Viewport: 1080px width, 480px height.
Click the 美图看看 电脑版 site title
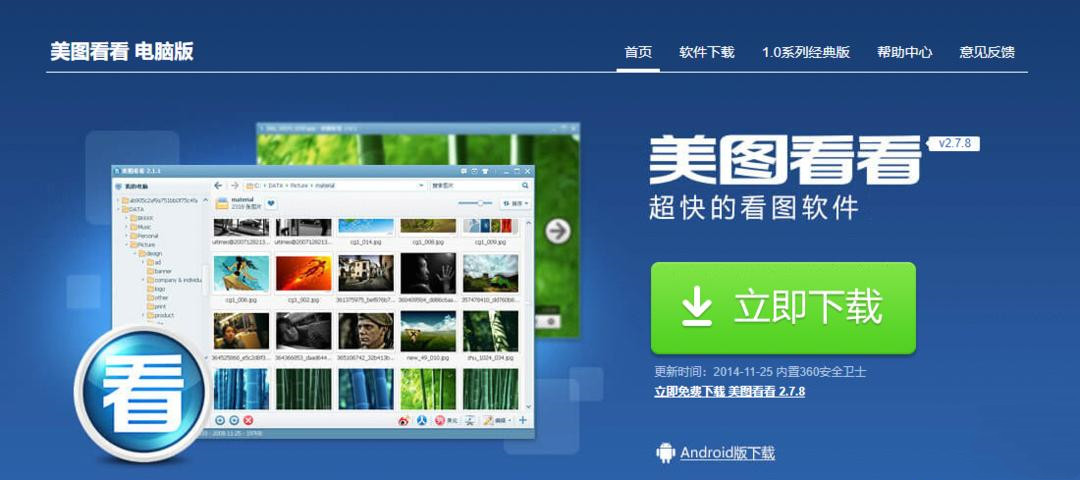(122, 52)
